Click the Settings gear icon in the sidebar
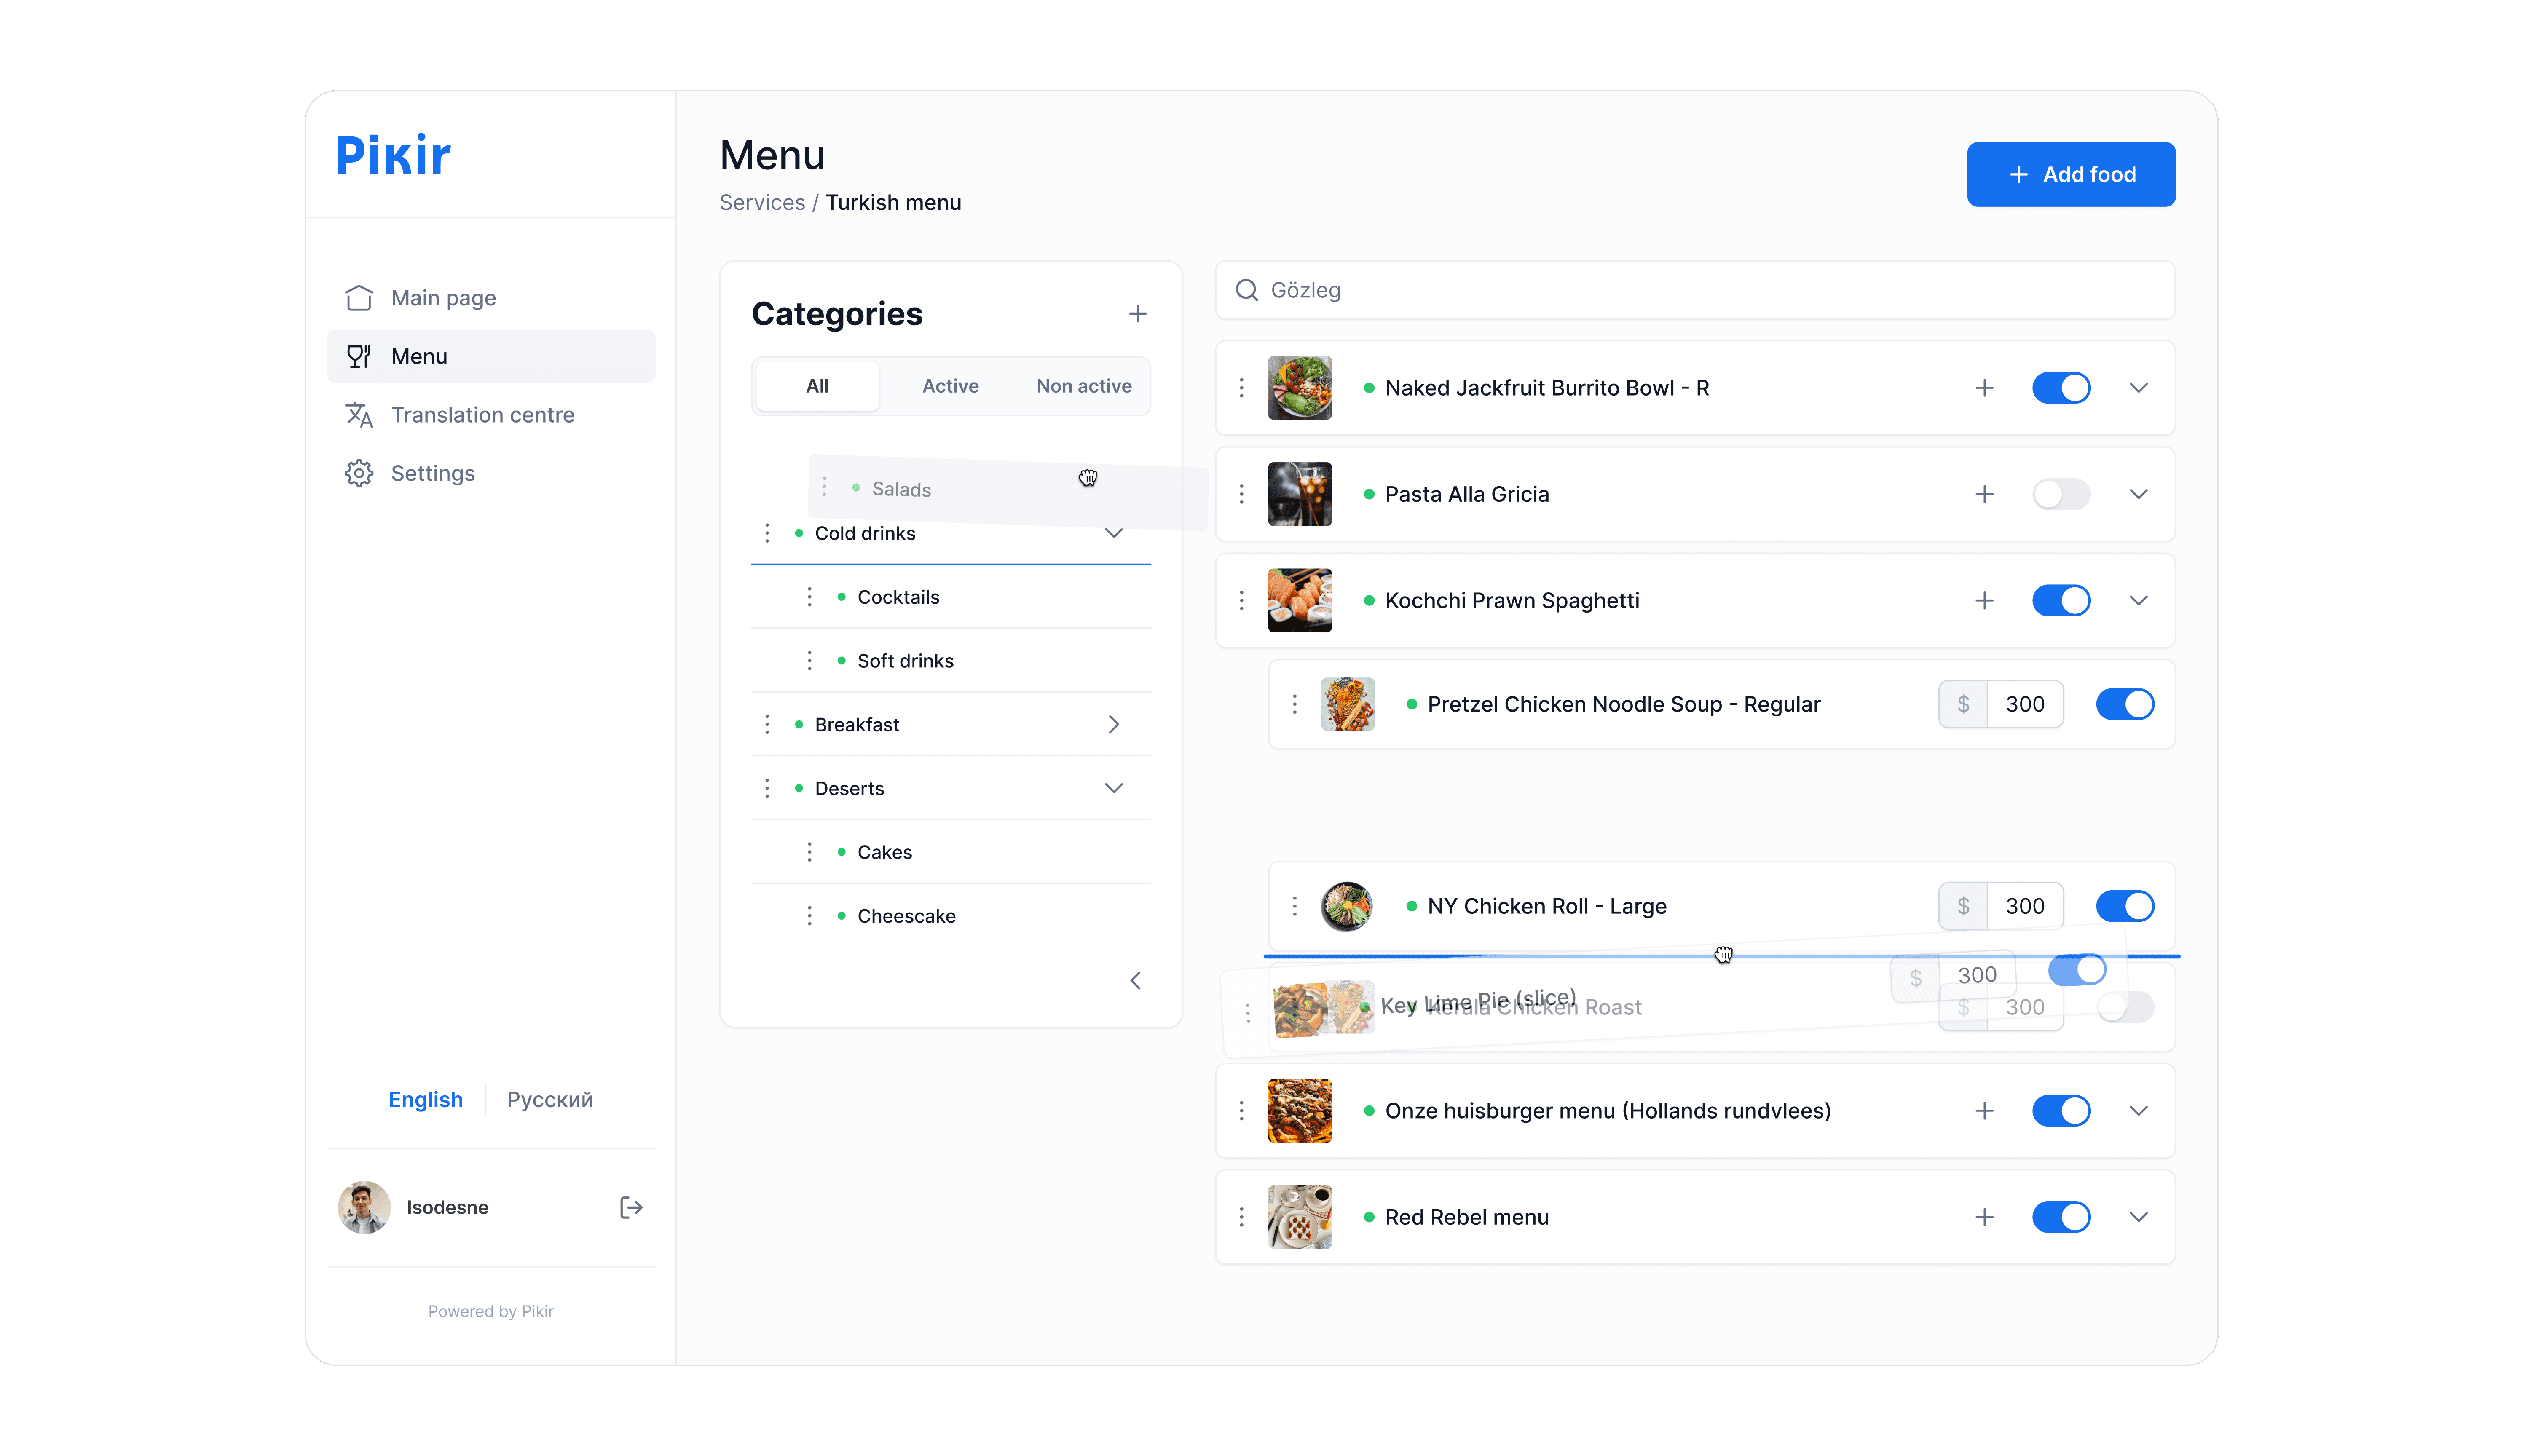Viewport: 2522px width, 1456px height. click(x=359, y=473)
